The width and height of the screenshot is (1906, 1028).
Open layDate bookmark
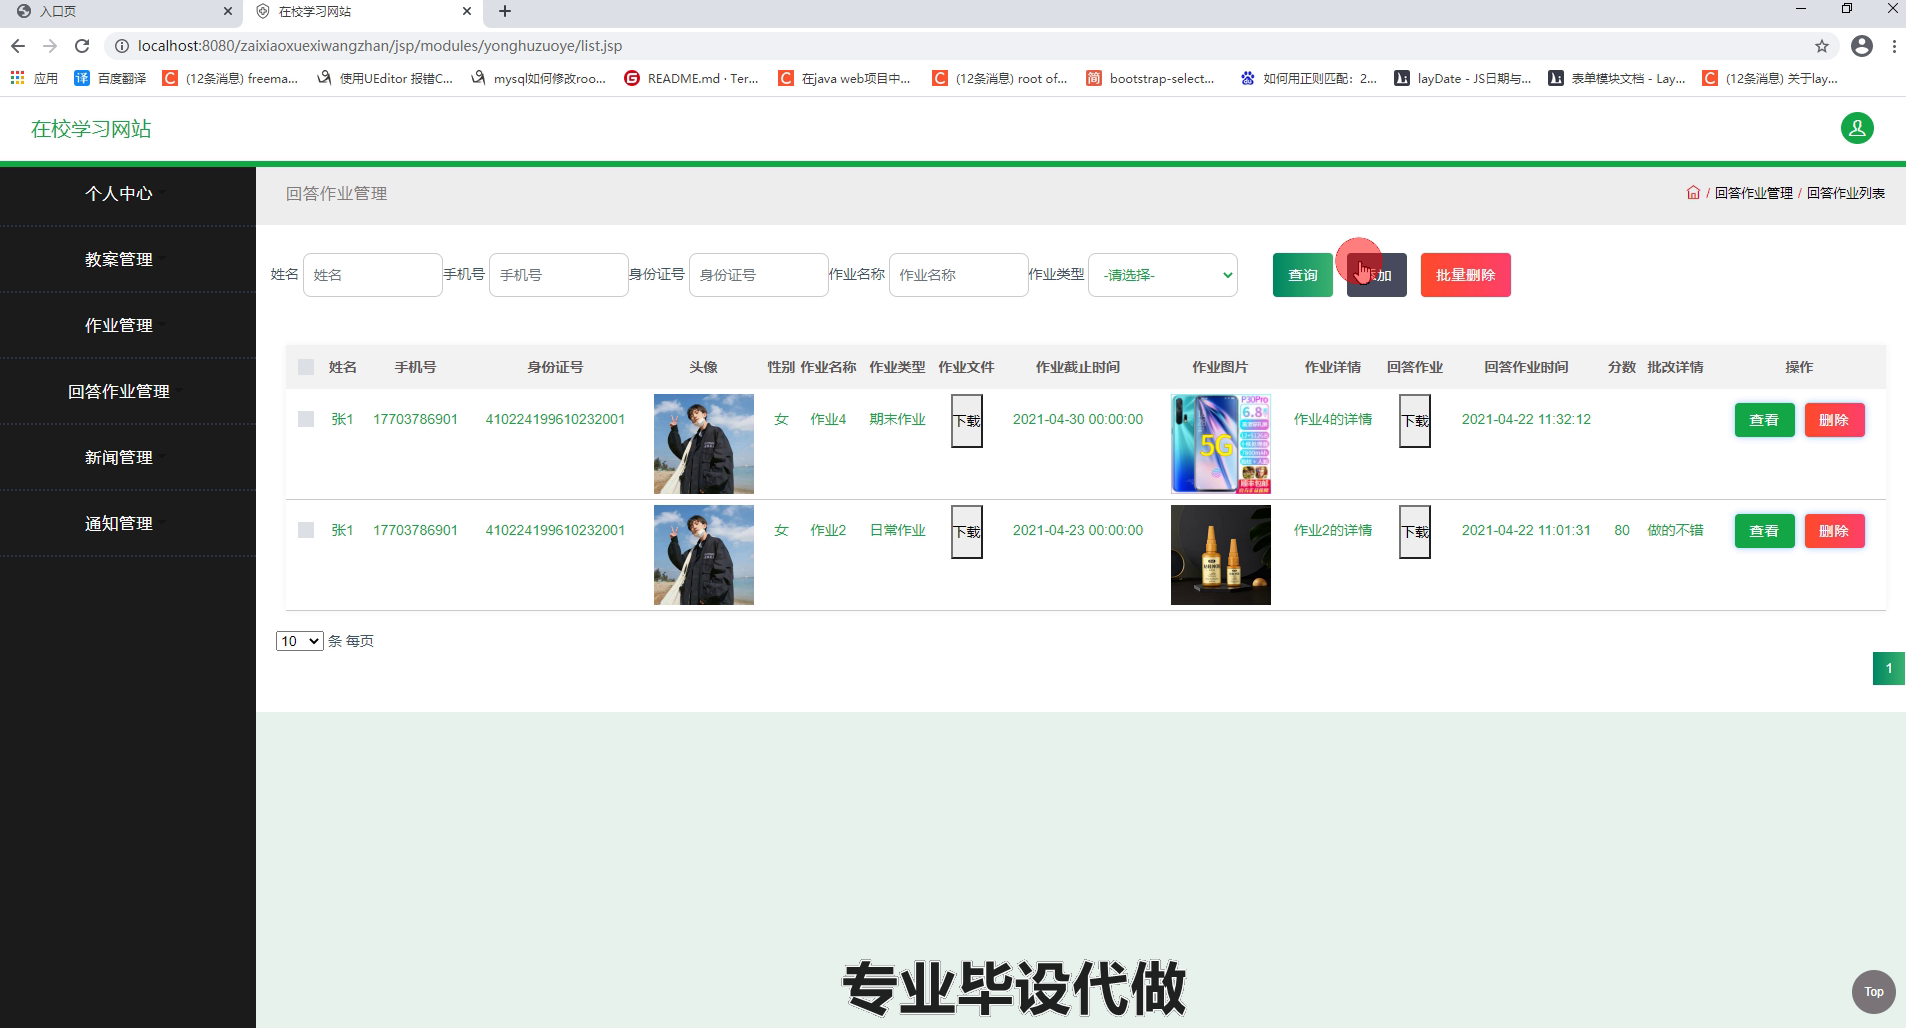point(1462,78)
